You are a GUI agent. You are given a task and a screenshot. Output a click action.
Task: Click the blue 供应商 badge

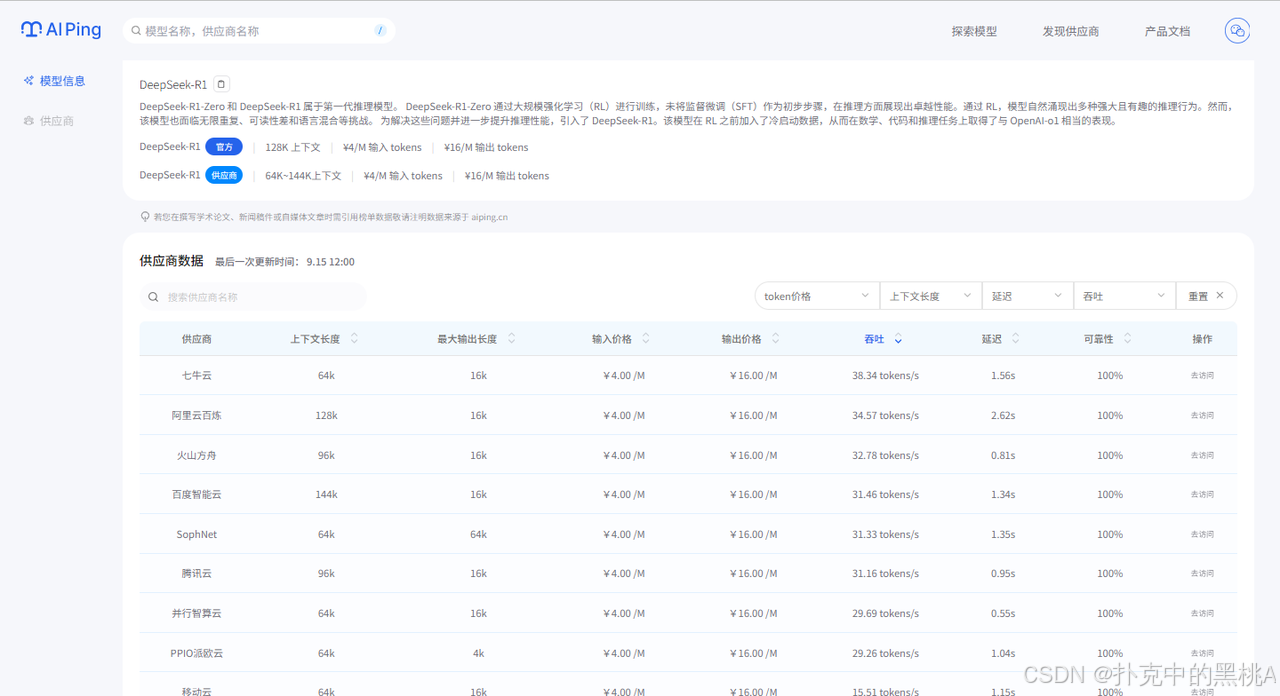click(224, 175)
